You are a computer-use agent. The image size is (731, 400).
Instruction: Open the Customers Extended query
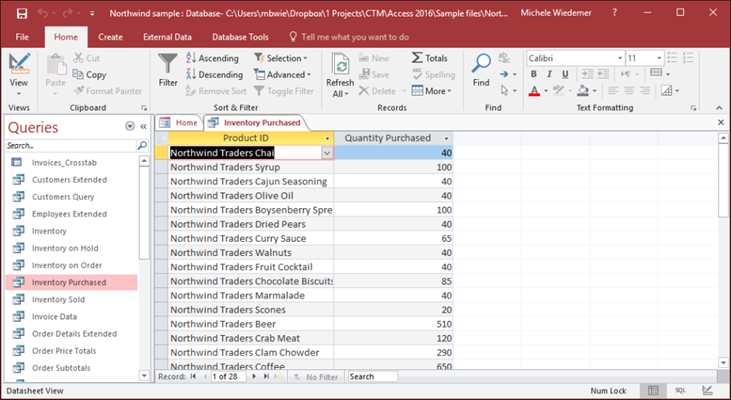tap(69, 179)
